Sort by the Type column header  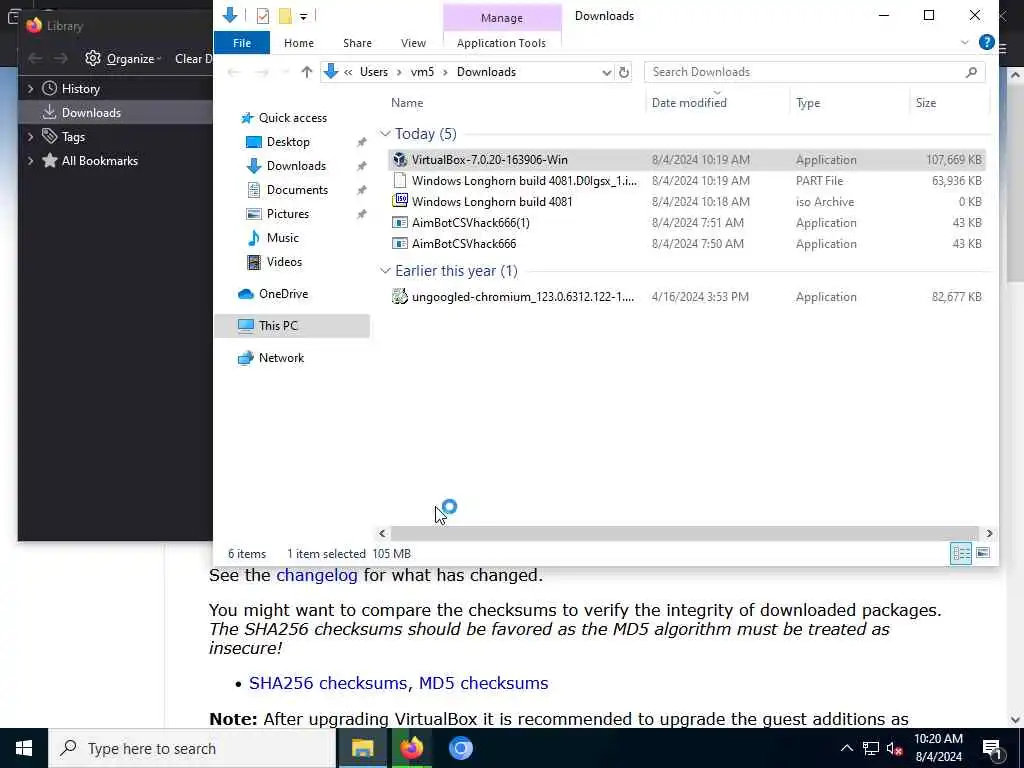(808, 103)
